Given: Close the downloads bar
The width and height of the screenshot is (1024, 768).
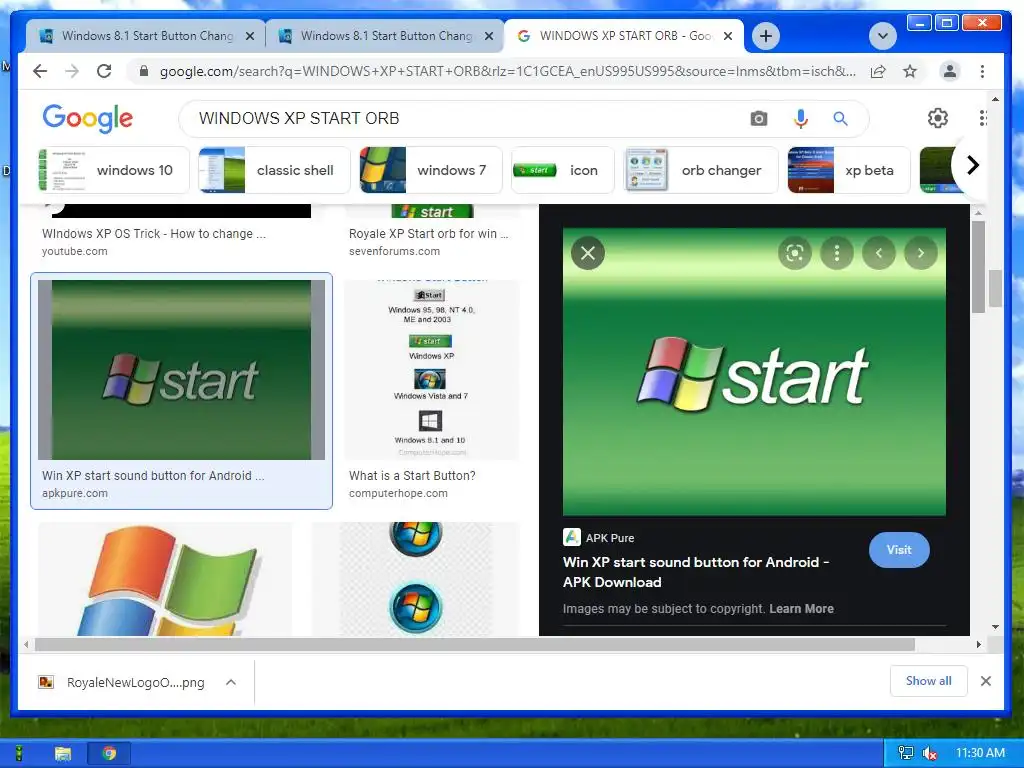Looking at the screenshot, I should click(x=985, y=681).
